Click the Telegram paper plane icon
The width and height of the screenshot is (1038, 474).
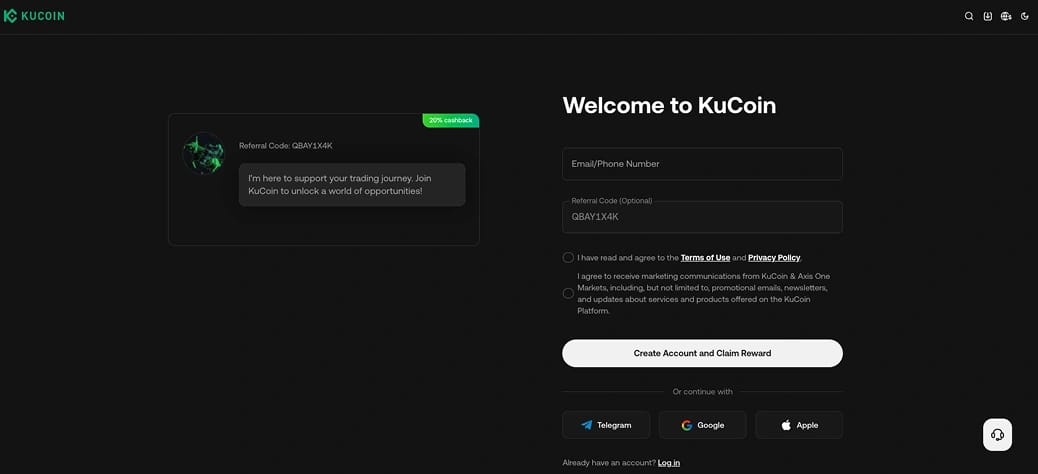coord(587,425)
